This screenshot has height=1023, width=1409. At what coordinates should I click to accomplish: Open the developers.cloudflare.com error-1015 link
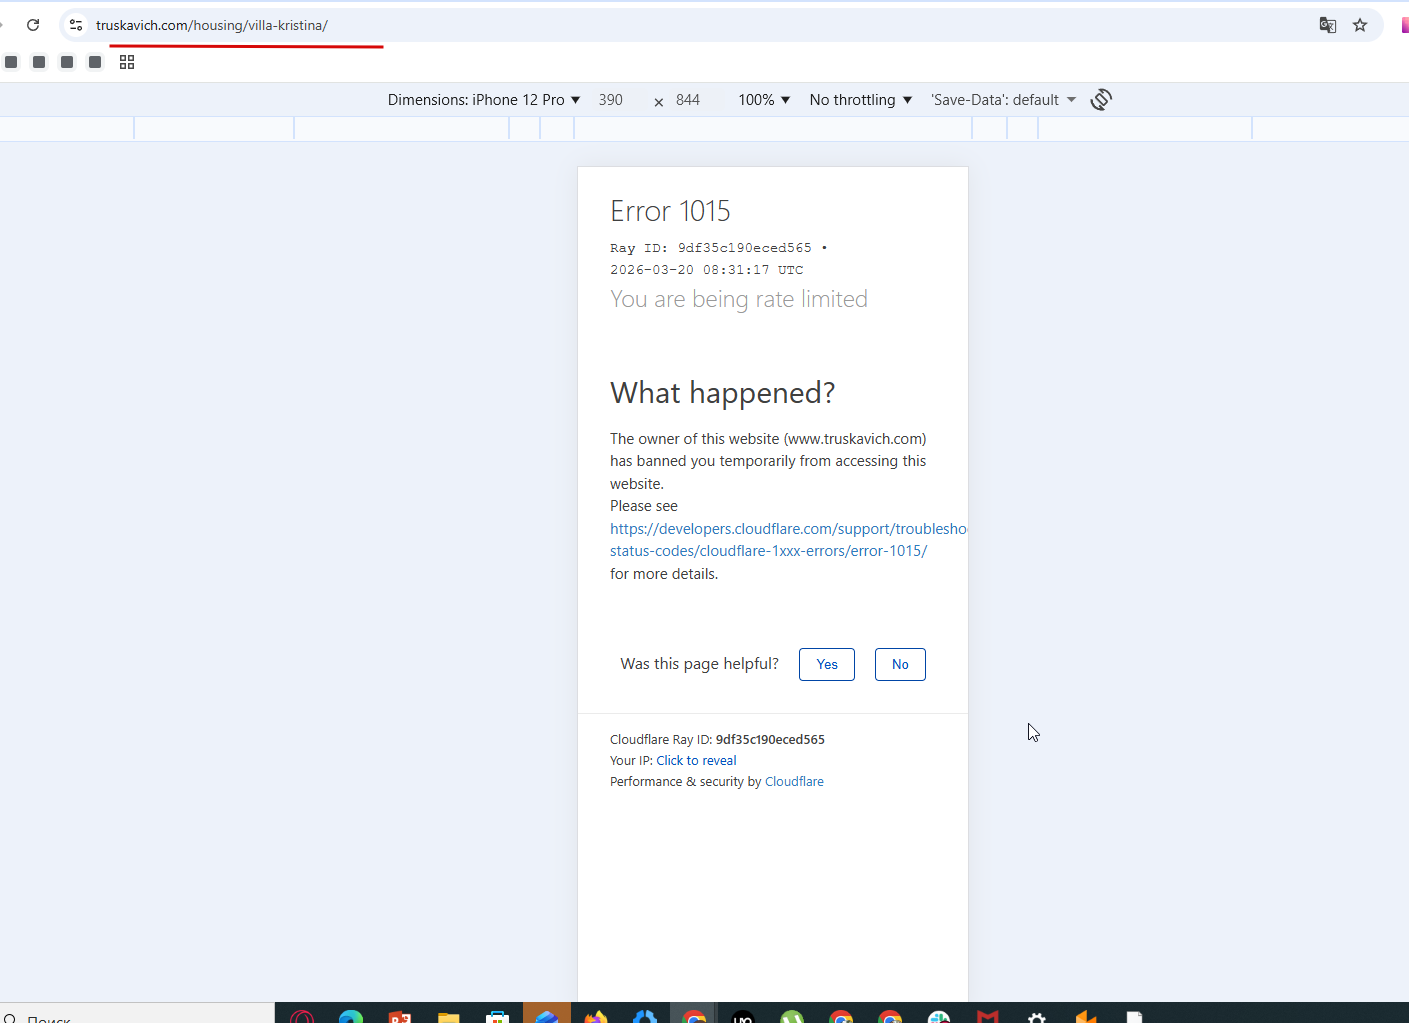click(x=788, y=540)
